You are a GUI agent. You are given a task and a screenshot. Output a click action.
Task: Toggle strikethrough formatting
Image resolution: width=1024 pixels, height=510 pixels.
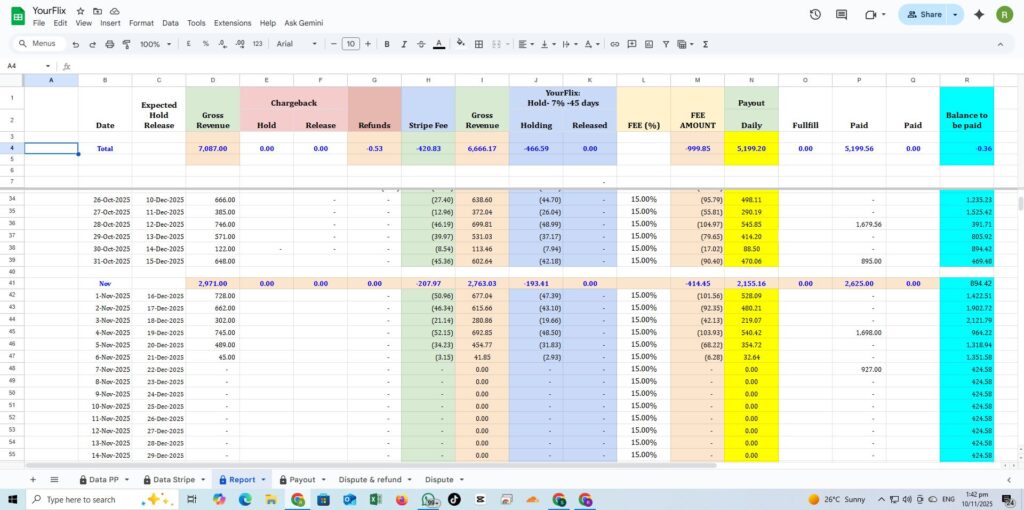pyautogui.click(x=421, y=44)
